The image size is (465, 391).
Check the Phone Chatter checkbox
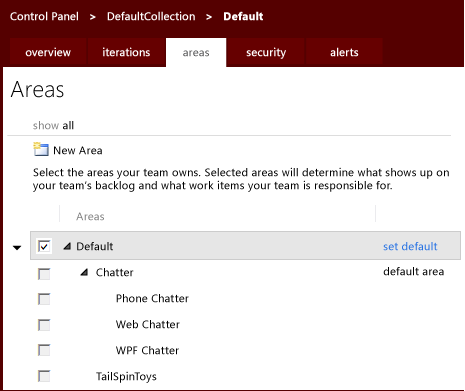click(44, 299)
